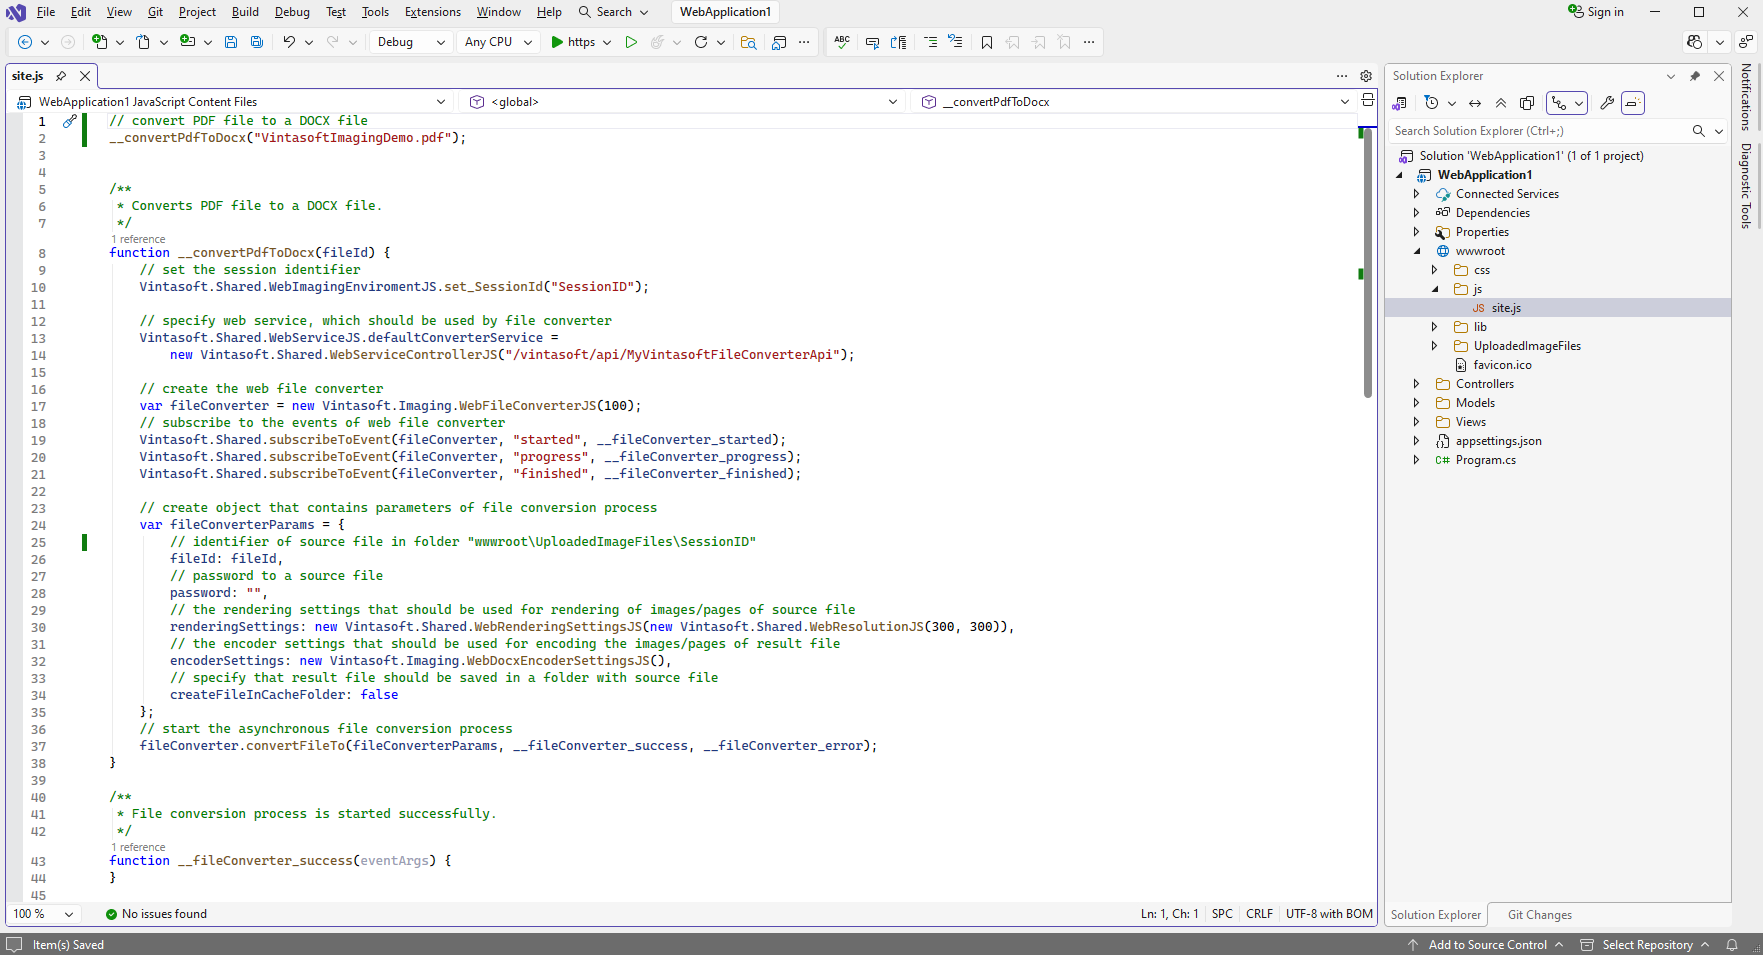
Task: Switch to the Git Changes tab
Action: (x=1539, y=914)
